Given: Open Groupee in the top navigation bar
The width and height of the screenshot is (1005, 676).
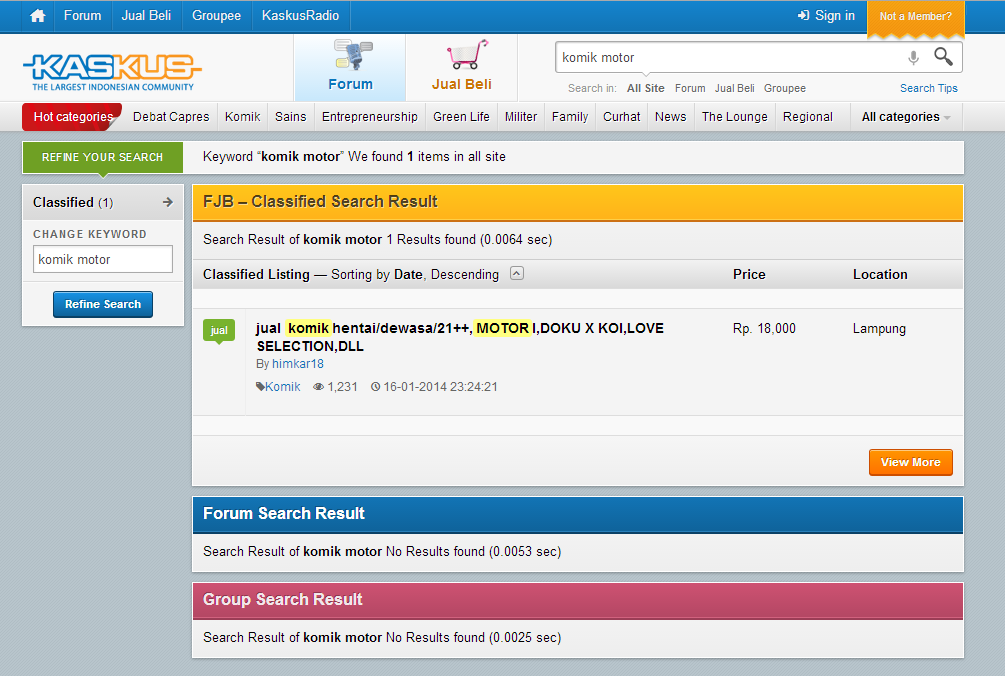Looking at the screenshot, I should 217,16.
